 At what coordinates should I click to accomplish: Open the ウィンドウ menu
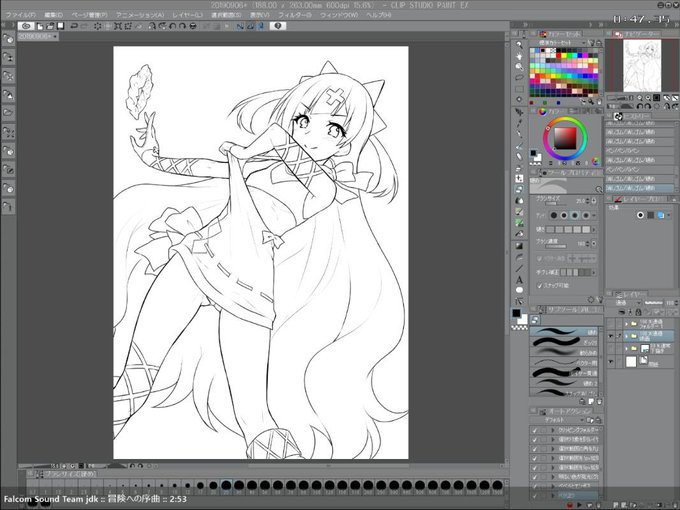tap(339, 15)
